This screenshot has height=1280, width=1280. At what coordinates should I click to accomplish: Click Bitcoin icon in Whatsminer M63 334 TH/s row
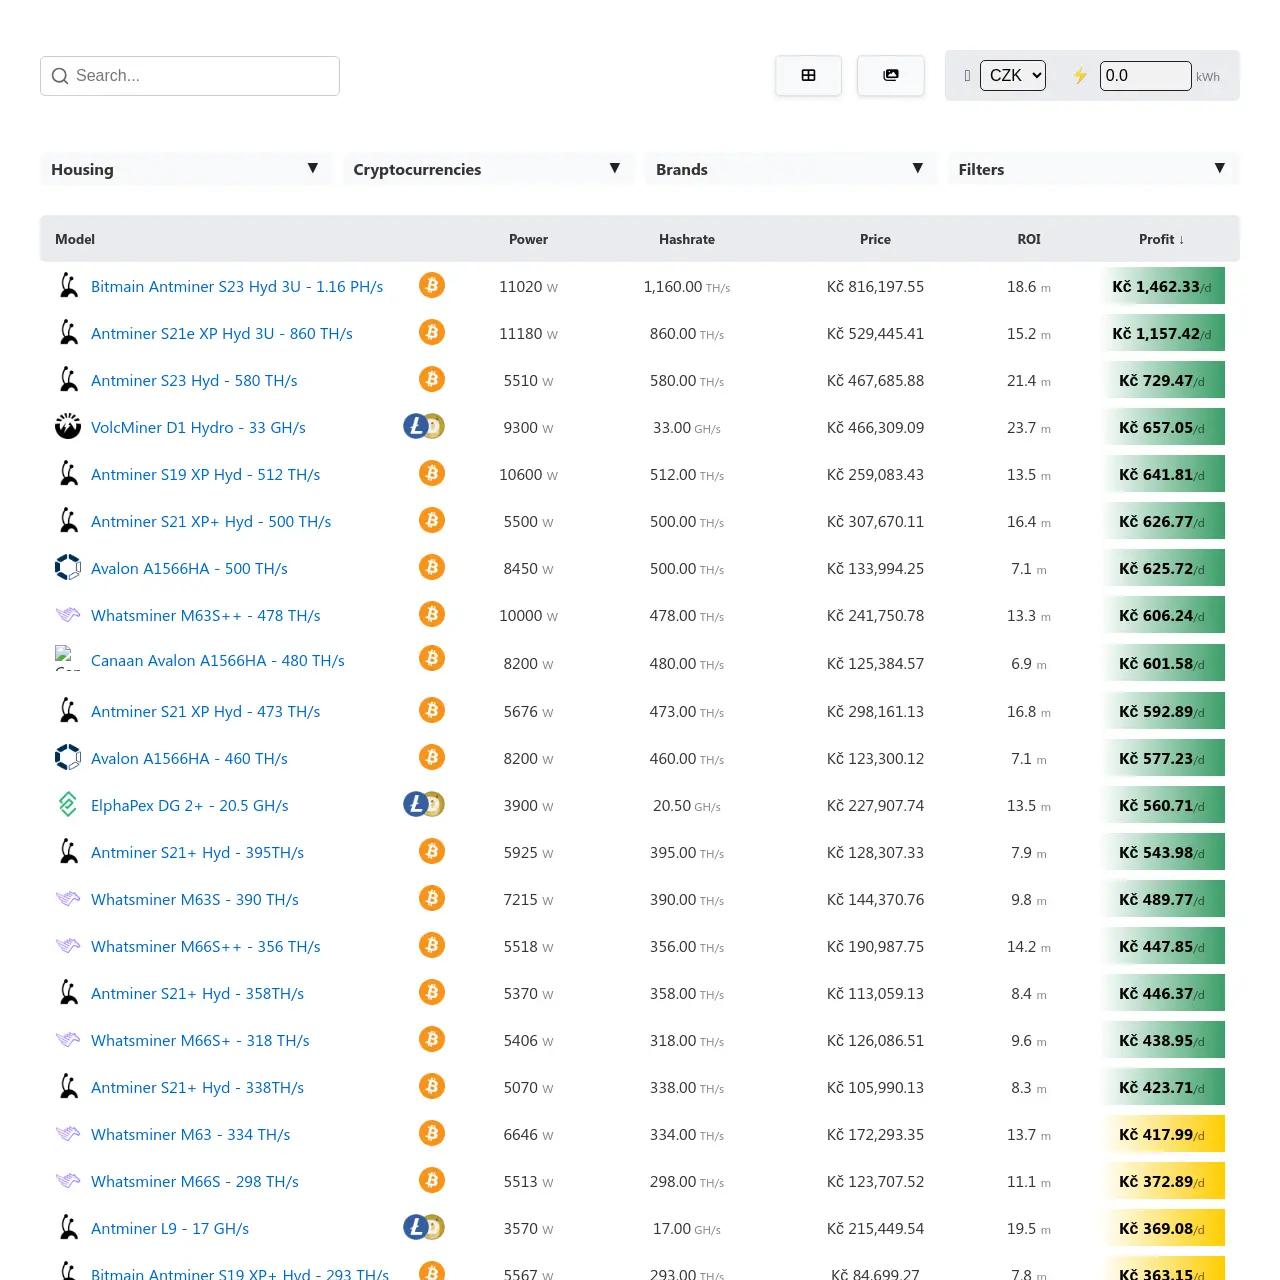point(432,1134)
